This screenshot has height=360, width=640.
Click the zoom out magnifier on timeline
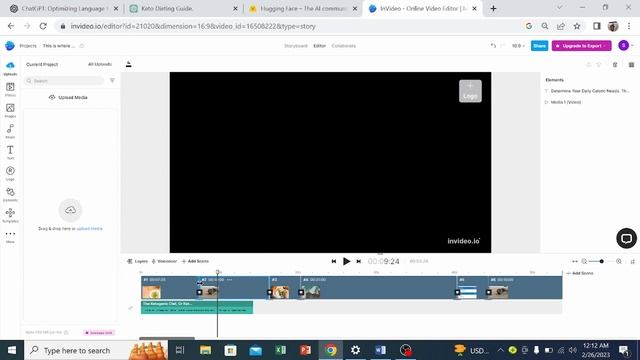[x=584, y=261]
